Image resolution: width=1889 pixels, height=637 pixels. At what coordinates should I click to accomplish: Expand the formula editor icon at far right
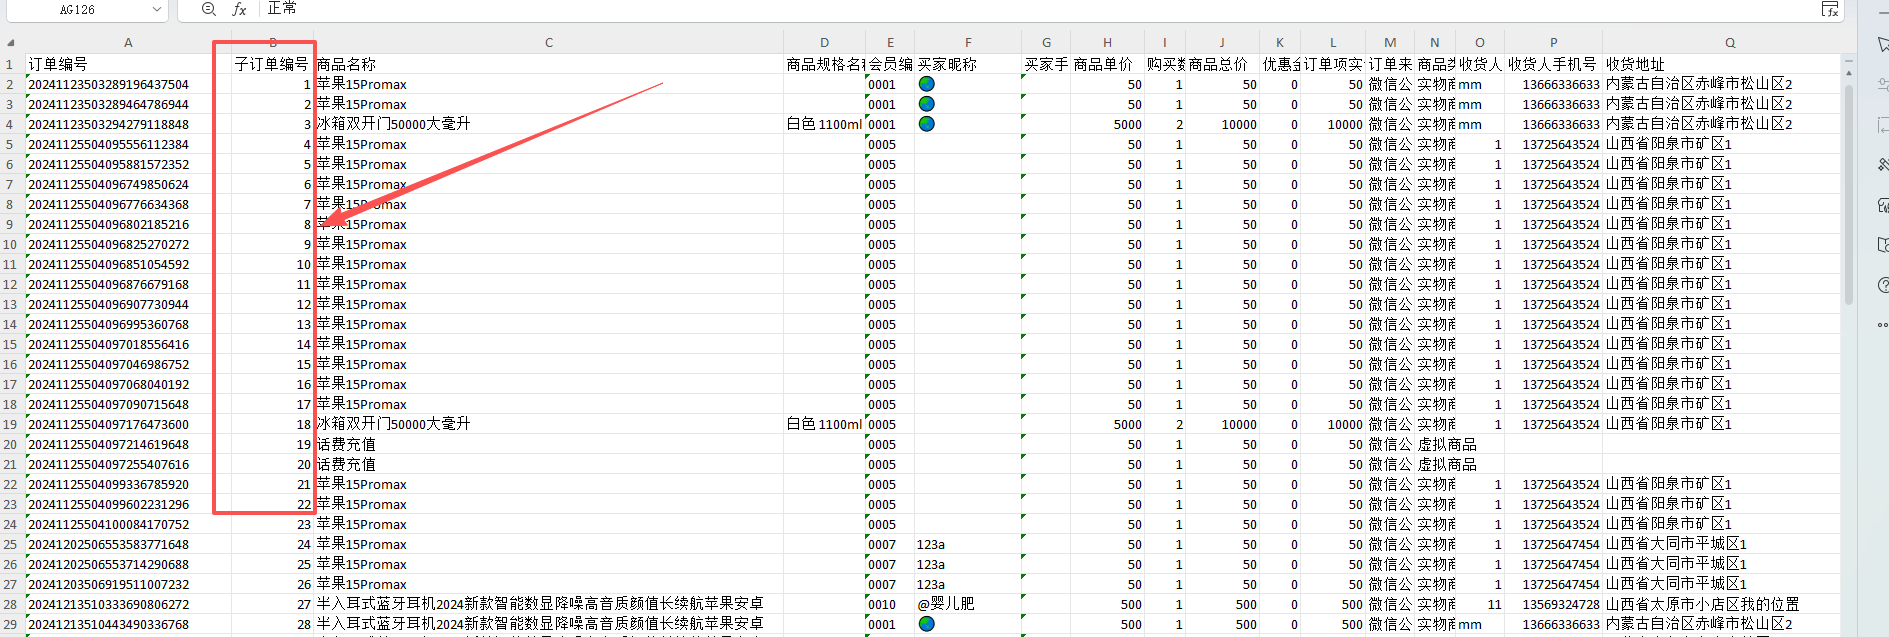click(x=1829, y=9)
